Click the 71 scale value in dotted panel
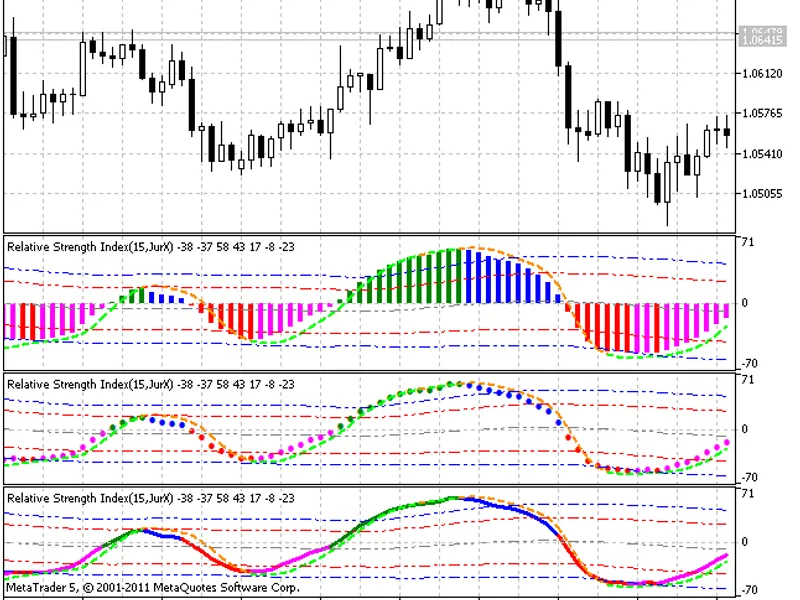This screenshot has width=800, height=600. [748, 380]
